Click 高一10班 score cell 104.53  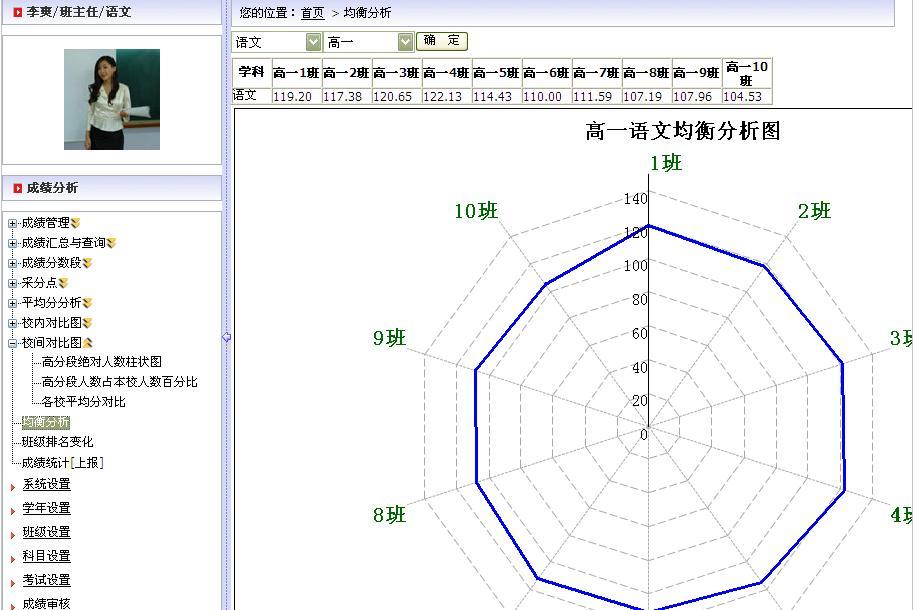tap(747, 97)
